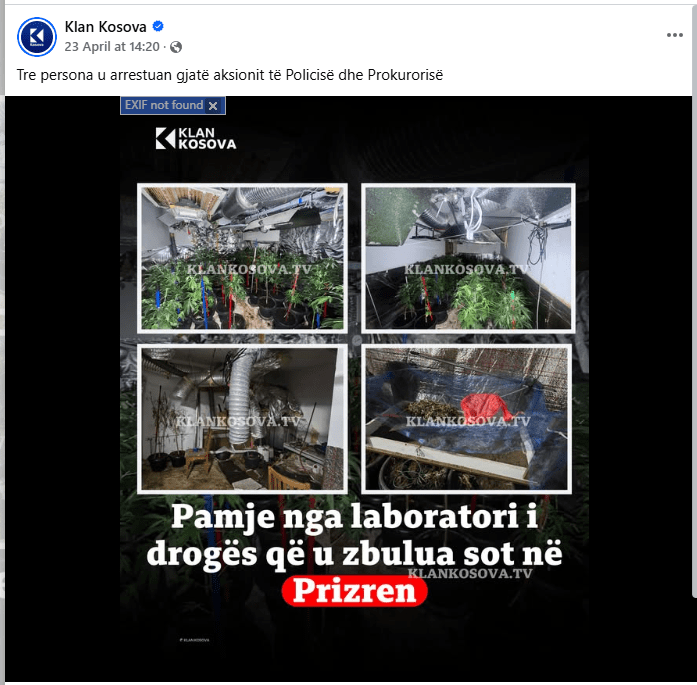Click the Klan Kosova page name
697x685 pixels.
click(105, 27)
